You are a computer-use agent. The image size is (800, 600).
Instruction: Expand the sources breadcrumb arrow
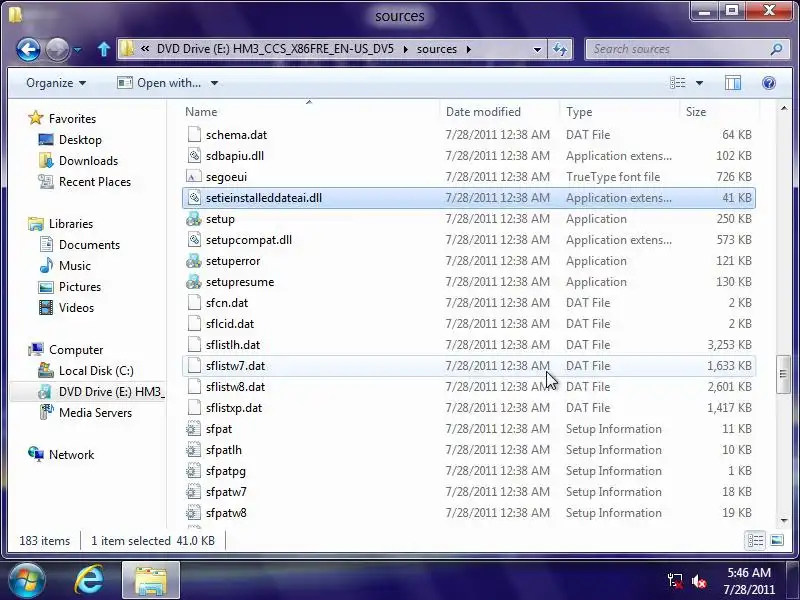[468, 49]
